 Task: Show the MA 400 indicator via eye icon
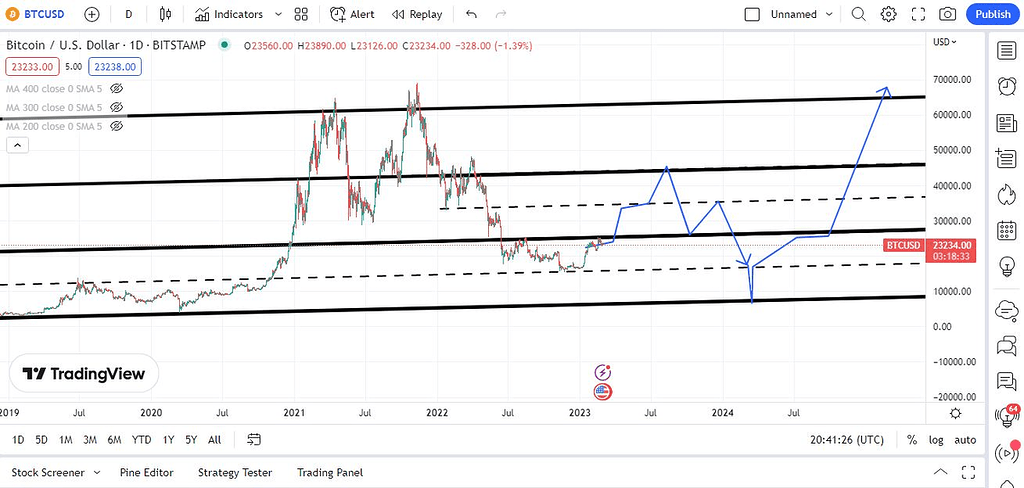[117, 88]
